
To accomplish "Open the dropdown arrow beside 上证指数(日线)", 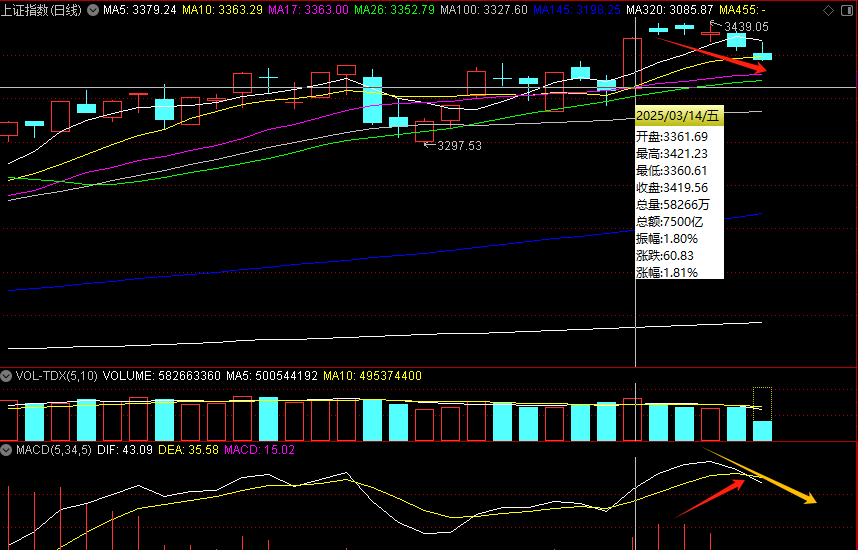I will tap(93, 10).
